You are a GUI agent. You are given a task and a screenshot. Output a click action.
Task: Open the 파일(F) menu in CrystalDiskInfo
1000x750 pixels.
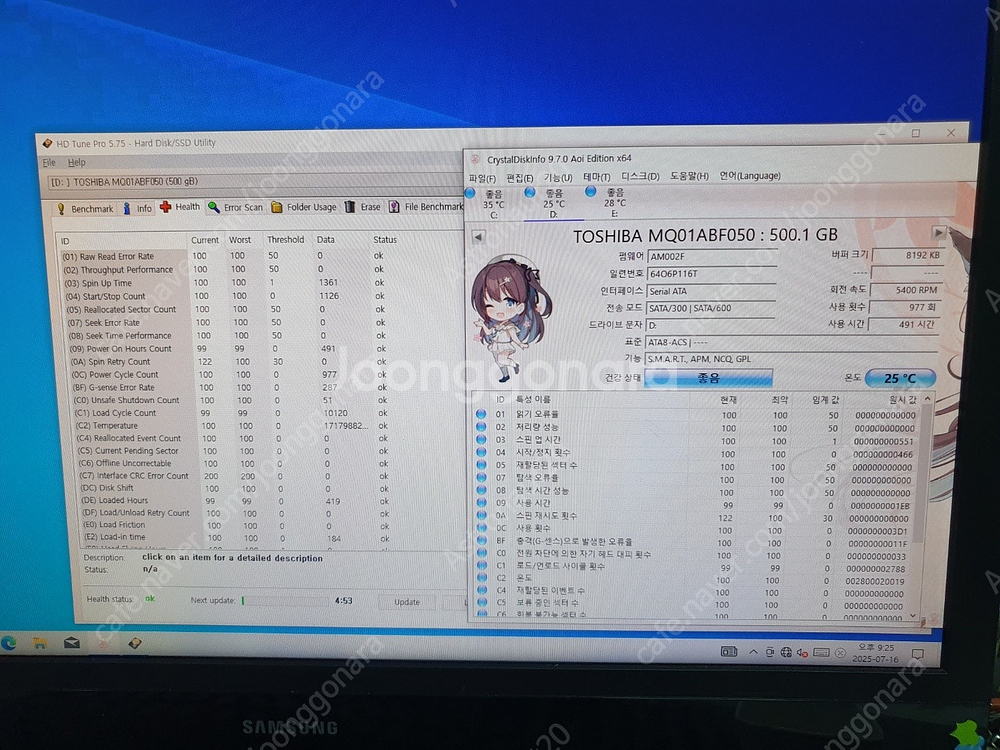point(482,178)
